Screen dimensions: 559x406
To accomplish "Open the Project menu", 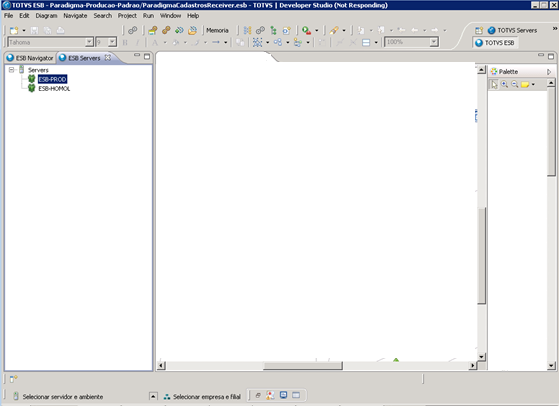I will point(127,16).
